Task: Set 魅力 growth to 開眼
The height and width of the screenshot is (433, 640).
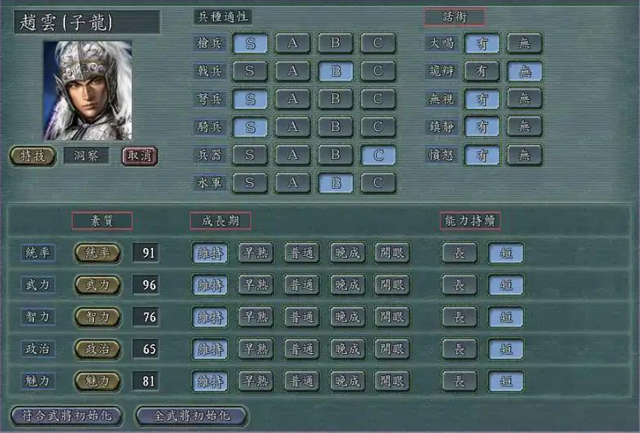Action: click(x=392, y=381)
